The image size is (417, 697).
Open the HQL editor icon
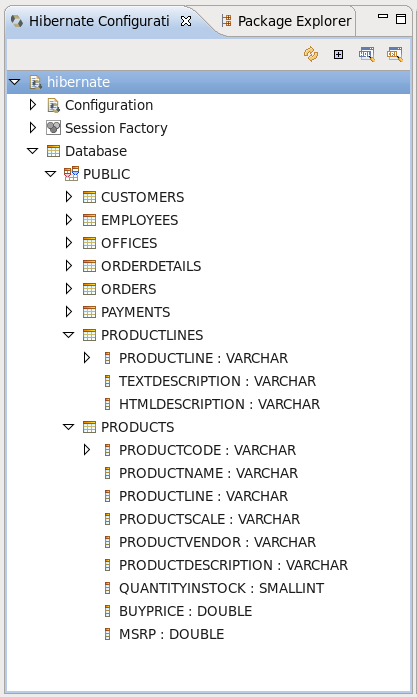(x=367, y=54)
